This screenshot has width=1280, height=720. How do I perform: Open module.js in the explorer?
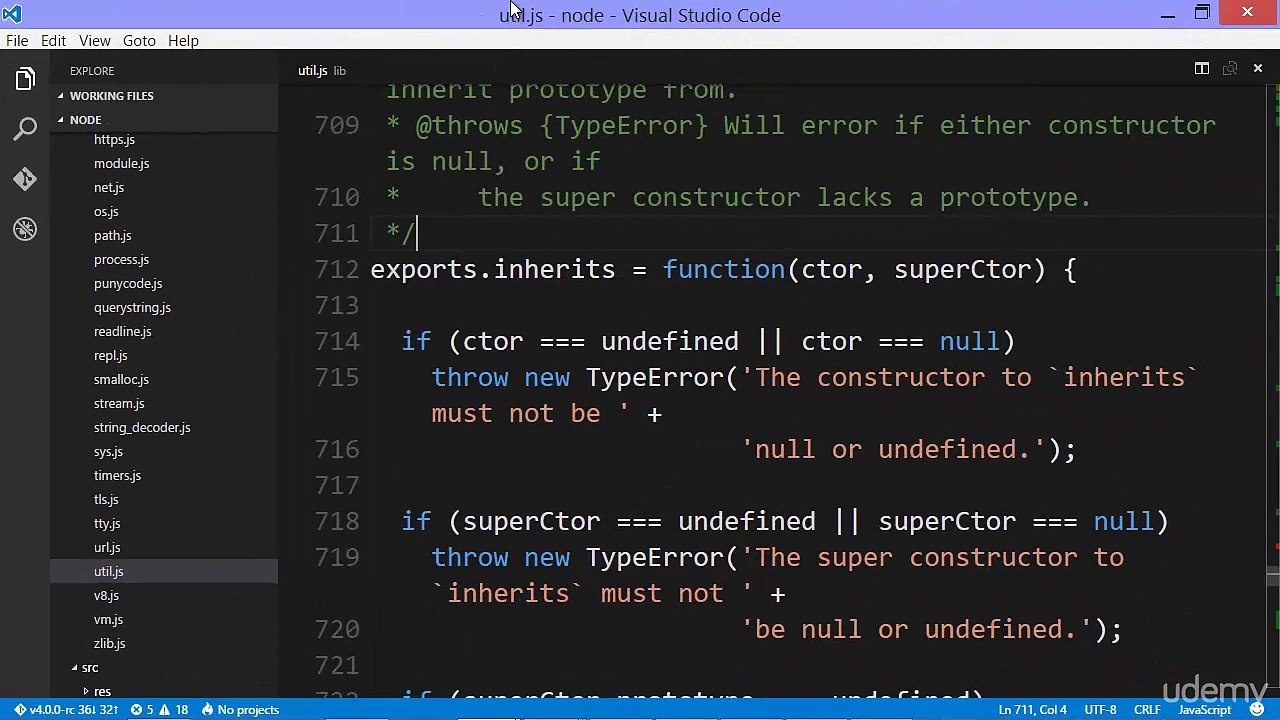tap(121, 164)
